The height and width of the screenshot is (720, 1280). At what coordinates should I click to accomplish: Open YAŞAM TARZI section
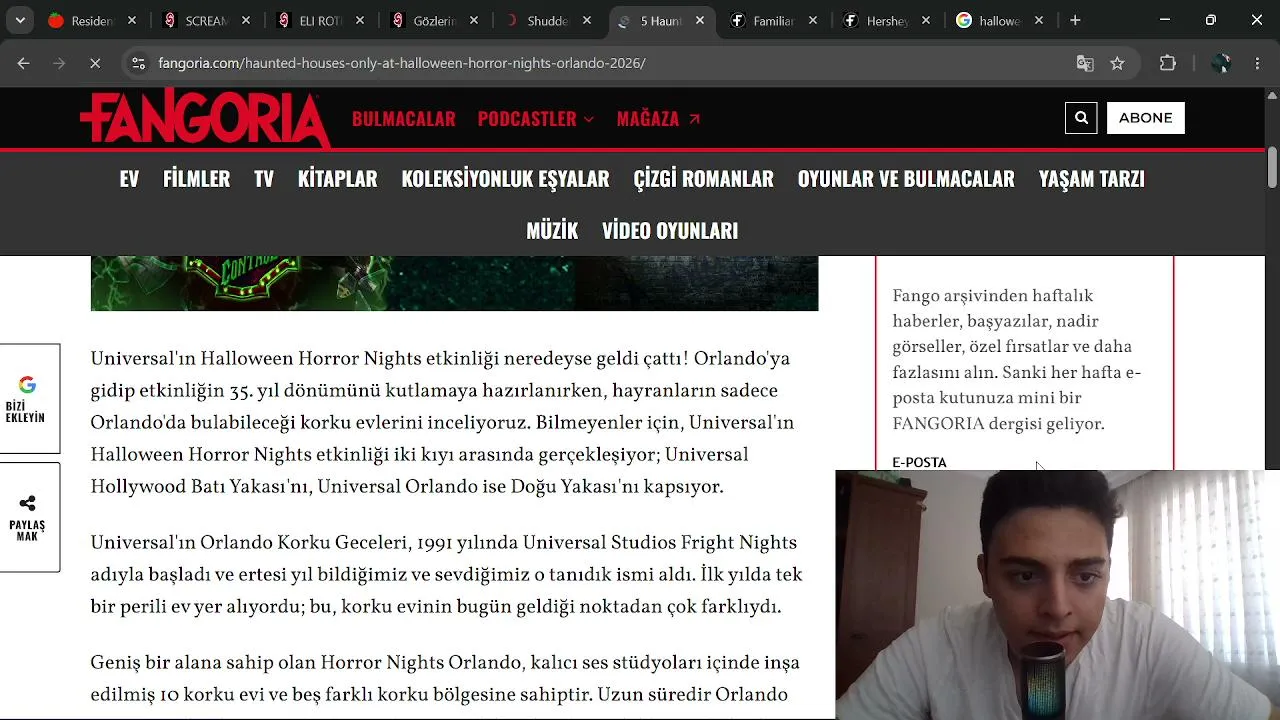[1092, 179]
